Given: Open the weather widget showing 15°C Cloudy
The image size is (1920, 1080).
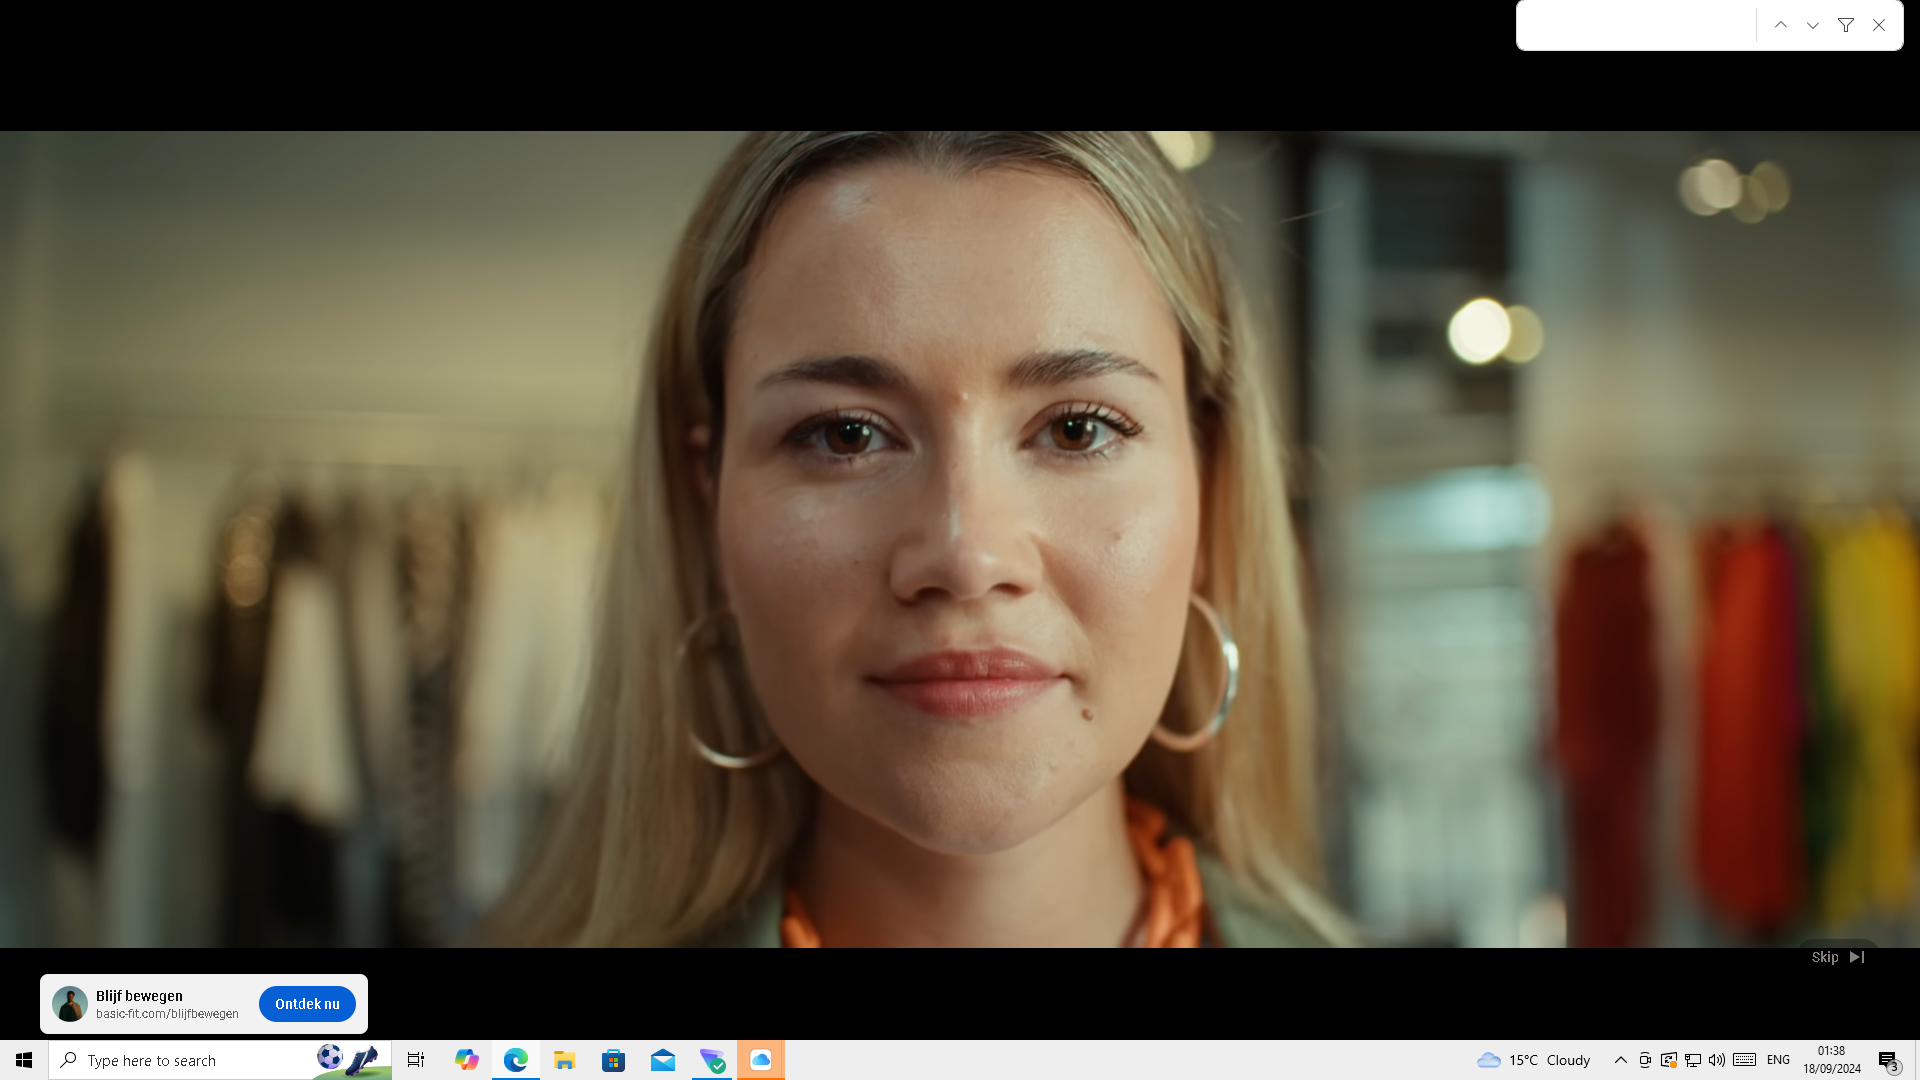Looking at the screenshot, I should coord(1534,1060).
